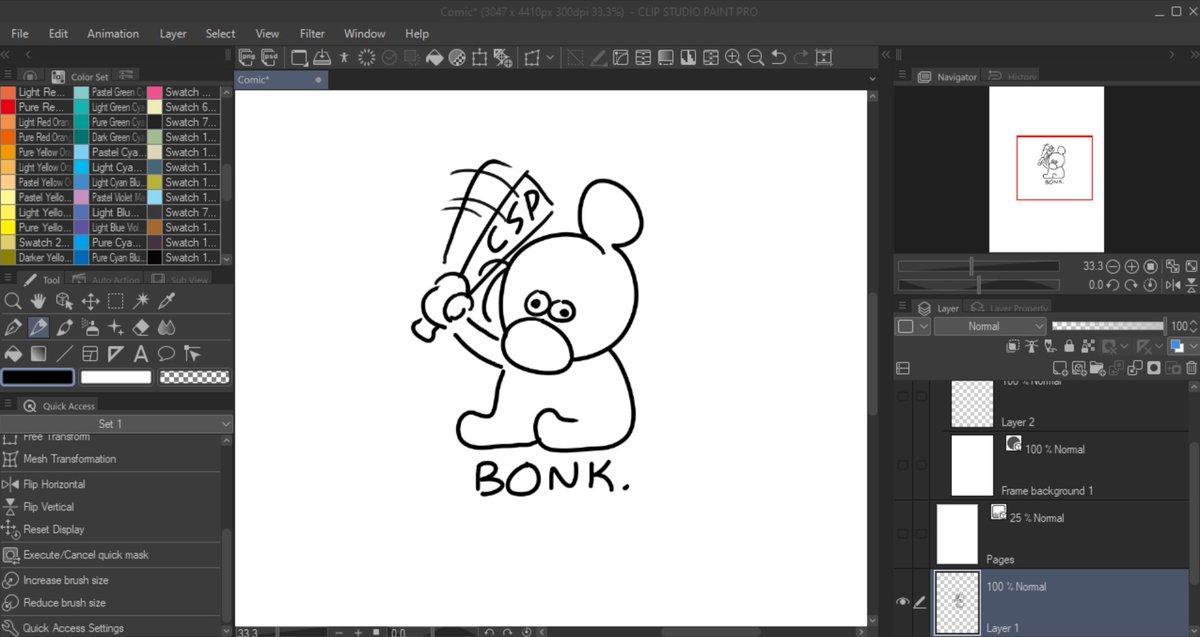
Task: Select the Zoom magnifier tool
Action: [x=13, y=301]
